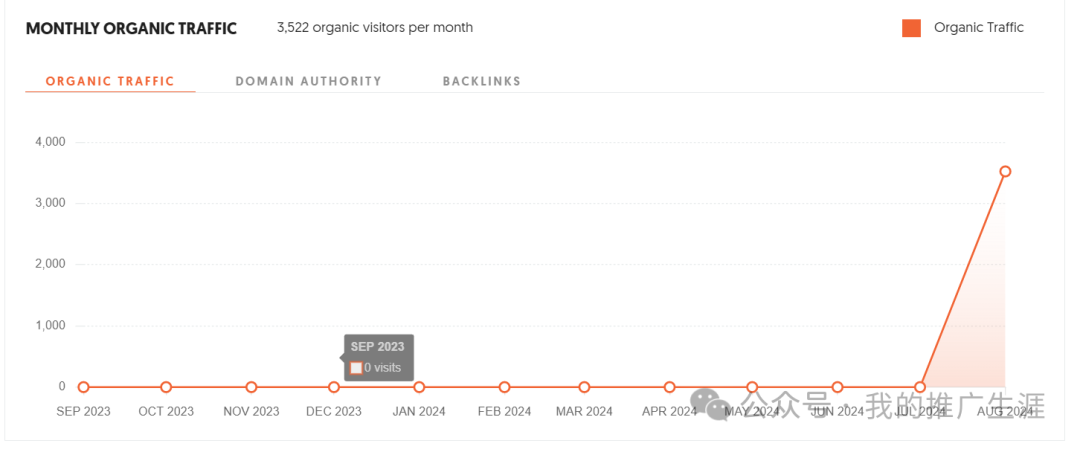Select the Organic Traffic tab
The height and width of the screenshot is (449, 1080).
[x=110, y=81]
